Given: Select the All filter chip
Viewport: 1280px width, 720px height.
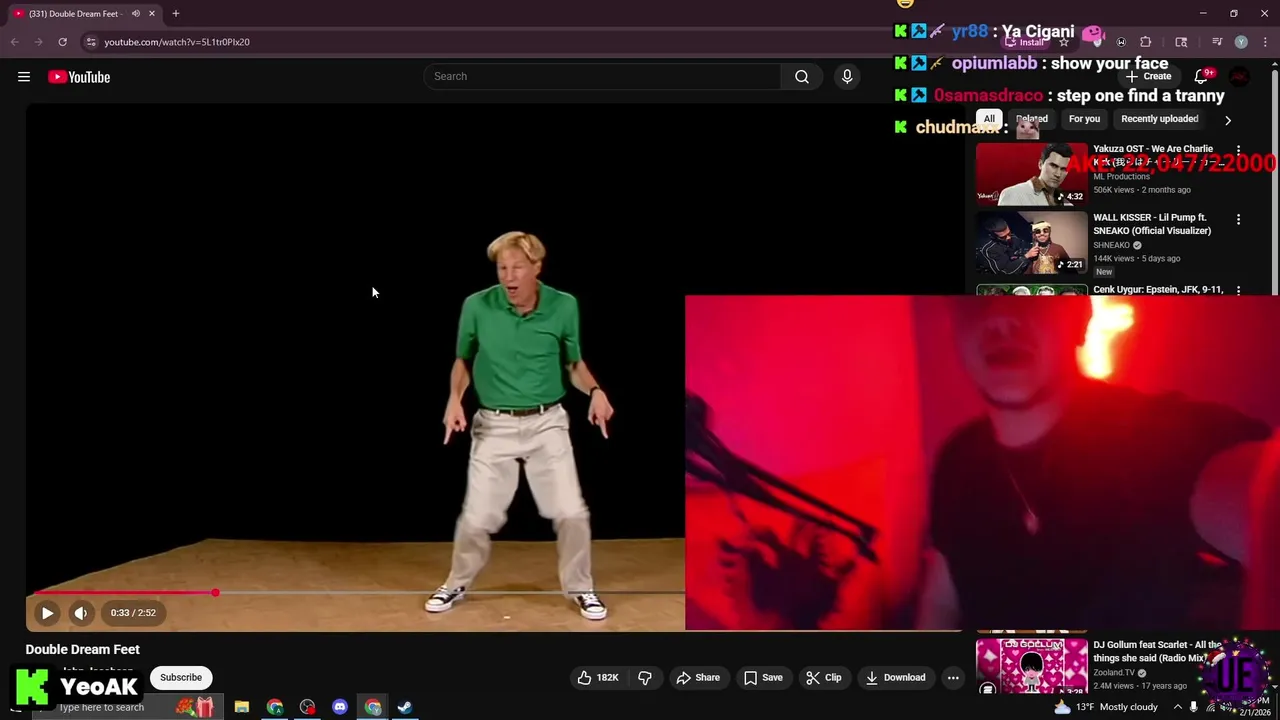Looking at the screenshot, I should click(989, 119).
